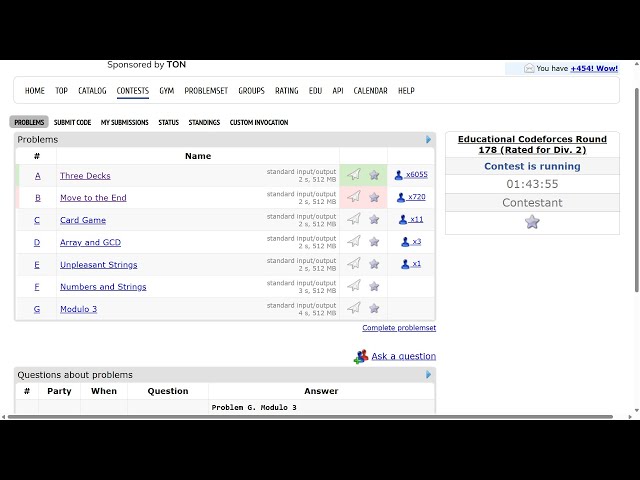Click the submit paper-plane icon for Array and GCD
Screen dimensions: 640x480
[x=354, y=241]
